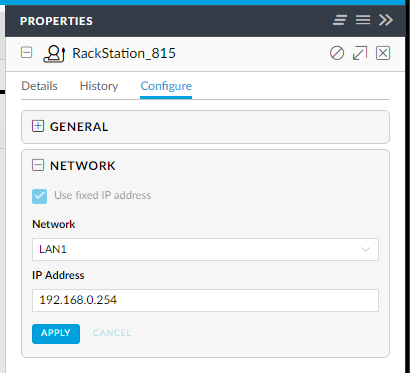410x373 pixels.
Task: Collapse the Properties panel with double-chevron icon
Action: coord(386,20)
